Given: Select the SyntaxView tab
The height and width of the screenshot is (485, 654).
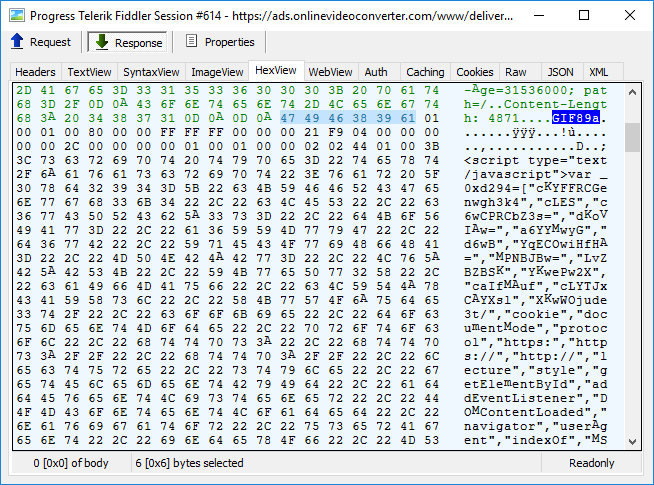Looking at the screenshot, I should coord(151,72).
